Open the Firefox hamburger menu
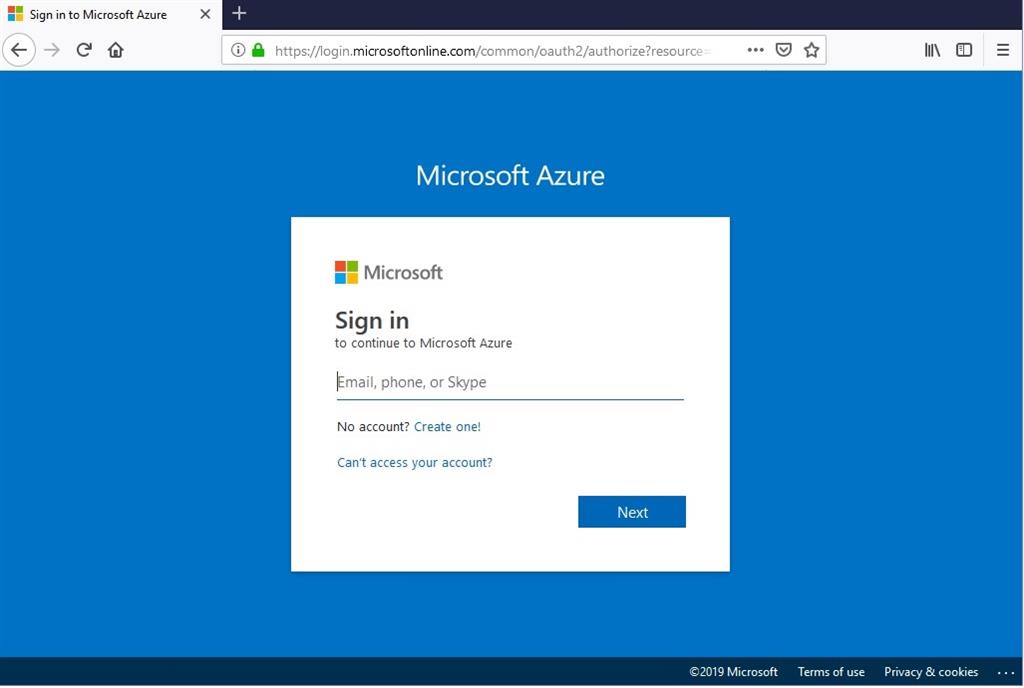The height and width of the screenshot is (688, 1024). tap(1003, 49)
